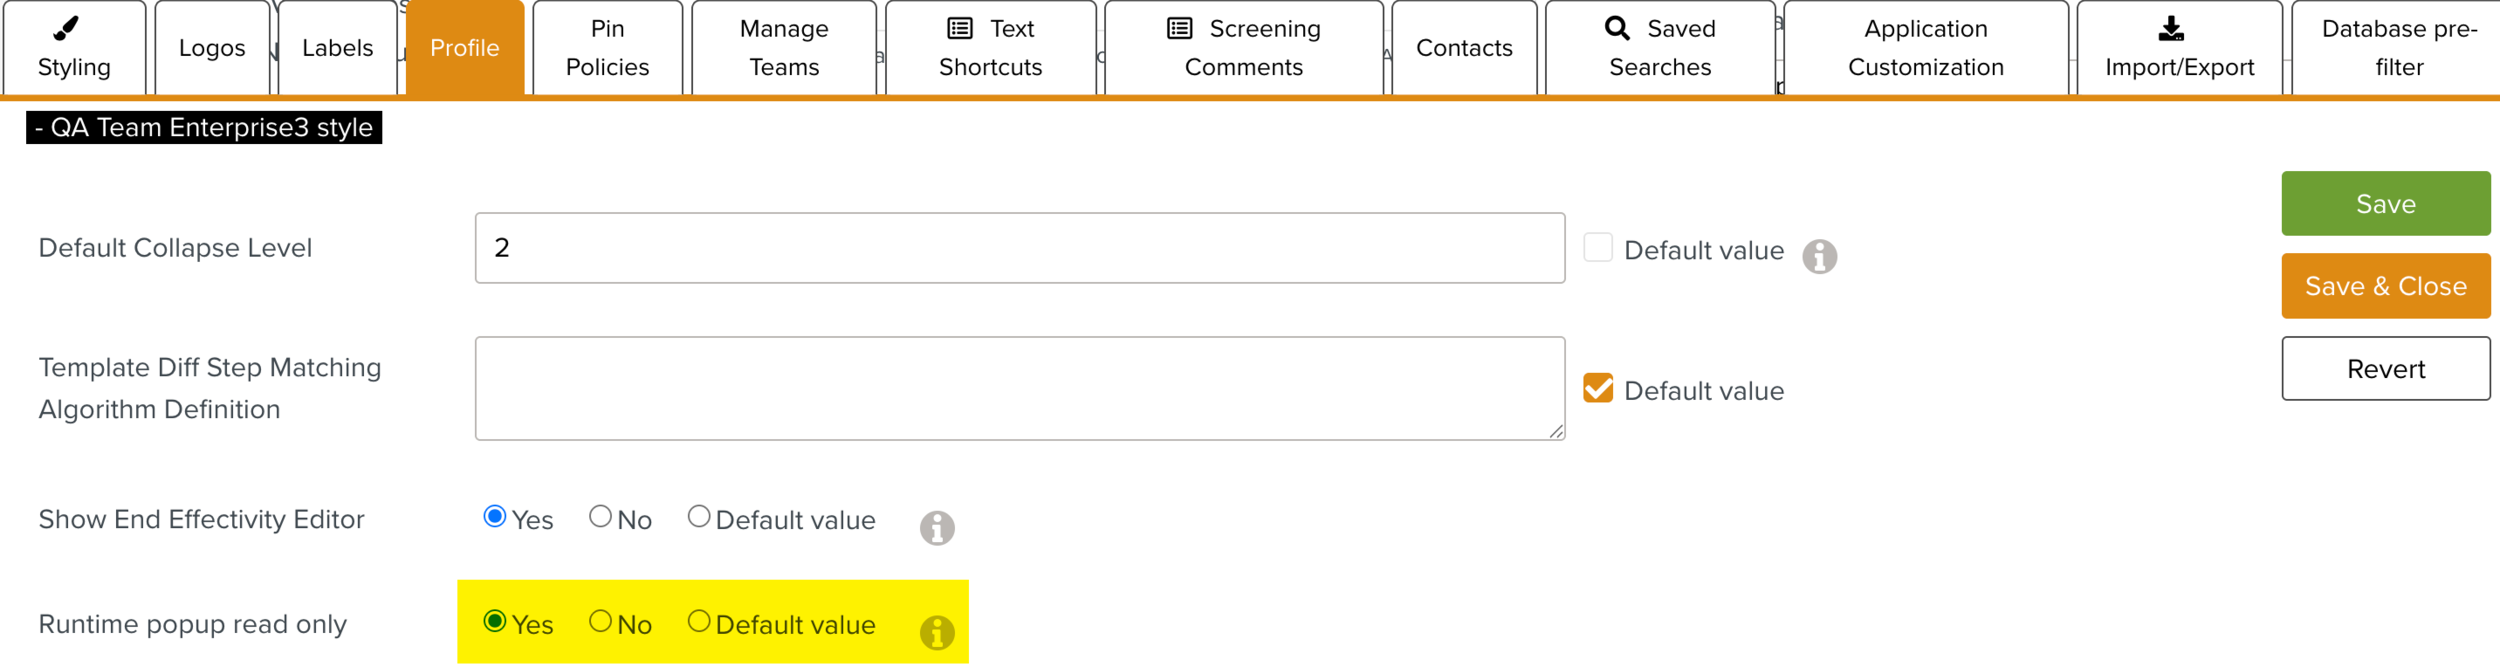Click the Default Collapse Level input field
The width and height of the screenshot is (2500, 667).
pos(1019,248)
